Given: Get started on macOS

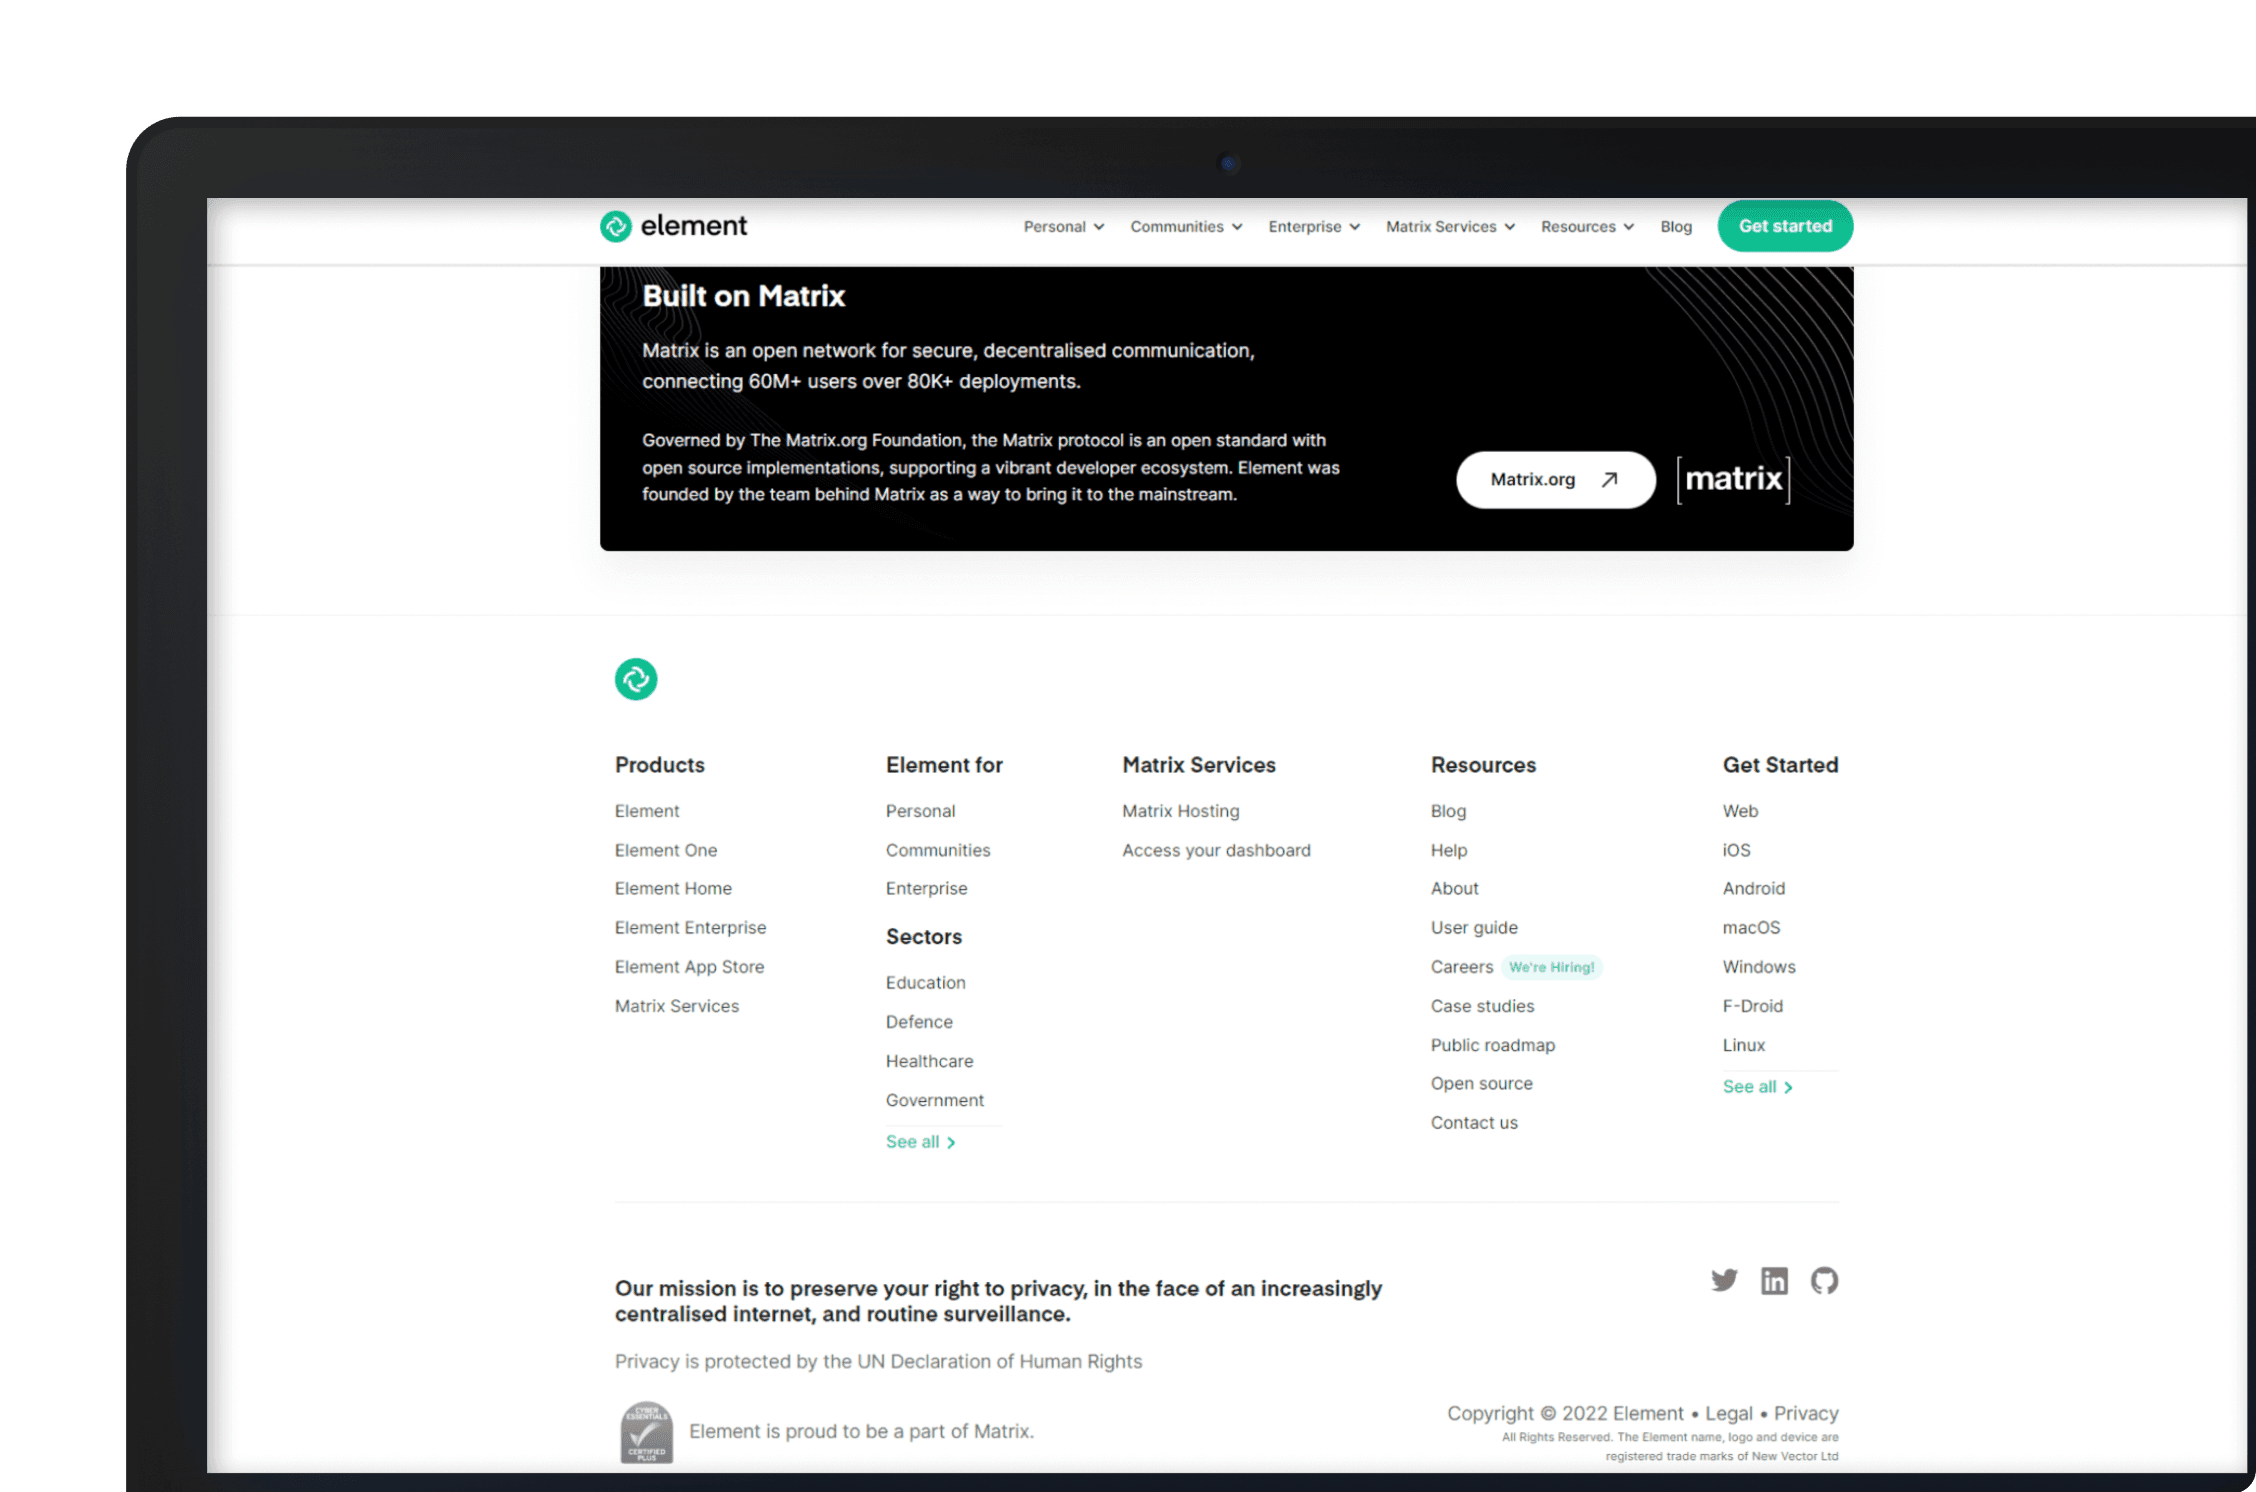Looking at the screenshot, I should point(1751,927).
